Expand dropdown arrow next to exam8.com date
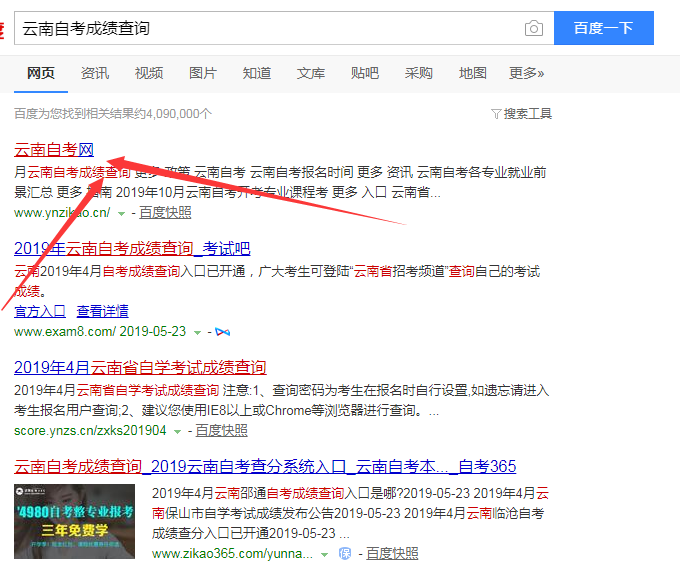680x574 pixels. tap(198, 331)
